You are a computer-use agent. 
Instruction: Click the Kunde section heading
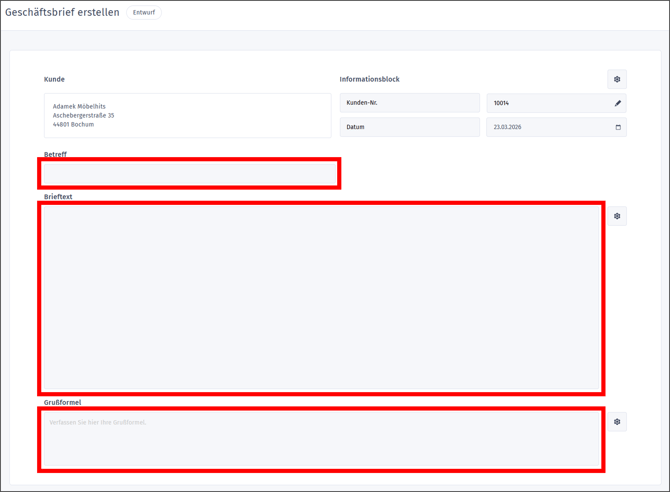click(54, 79)
